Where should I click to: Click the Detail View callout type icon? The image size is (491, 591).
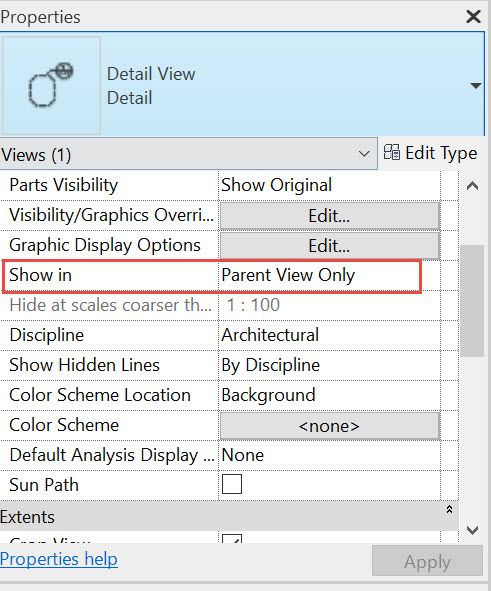click(x=51, y=85)
